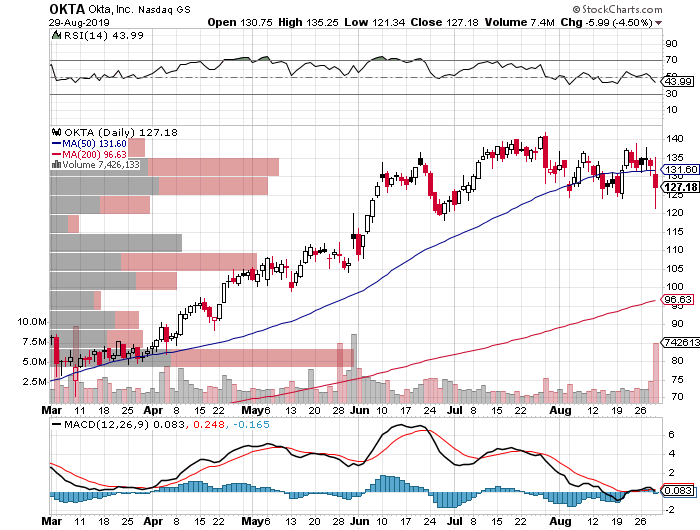Click the RSI(14) 43.99 legend label
This screenshot has height=530, width=700.
coord(104,35)
